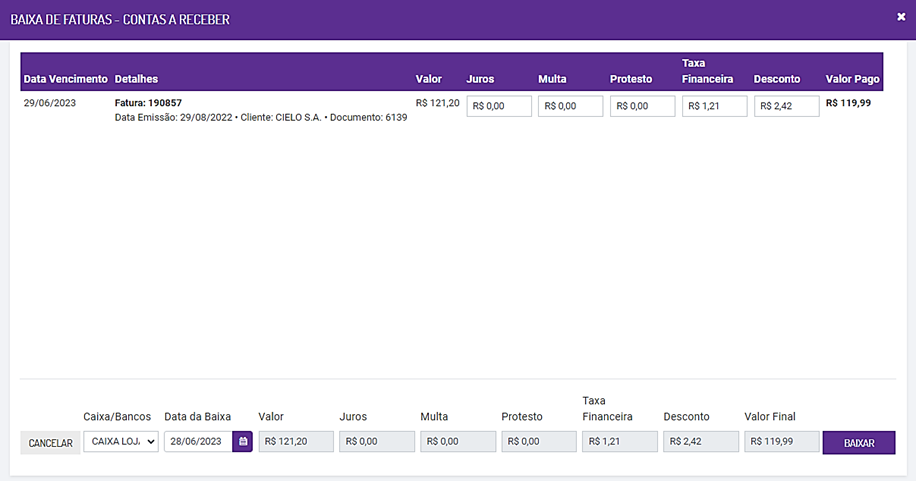This screenshot has width=916, height=481.
Task: Close the Baixa de Faturas dialog
Action: [902, 17]
